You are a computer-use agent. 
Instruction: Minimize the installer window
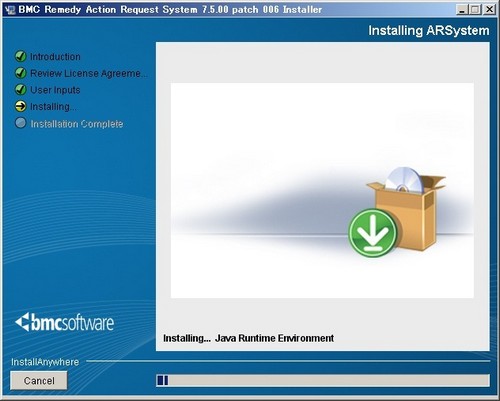(x=462, y=9)
